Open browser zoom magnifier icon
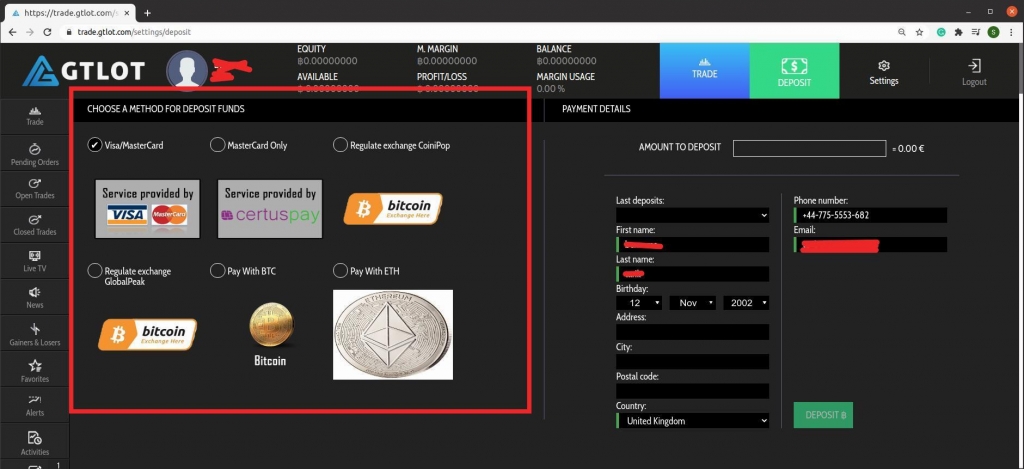The height and width of the screenshot is (469, 1024). [902, 32]
